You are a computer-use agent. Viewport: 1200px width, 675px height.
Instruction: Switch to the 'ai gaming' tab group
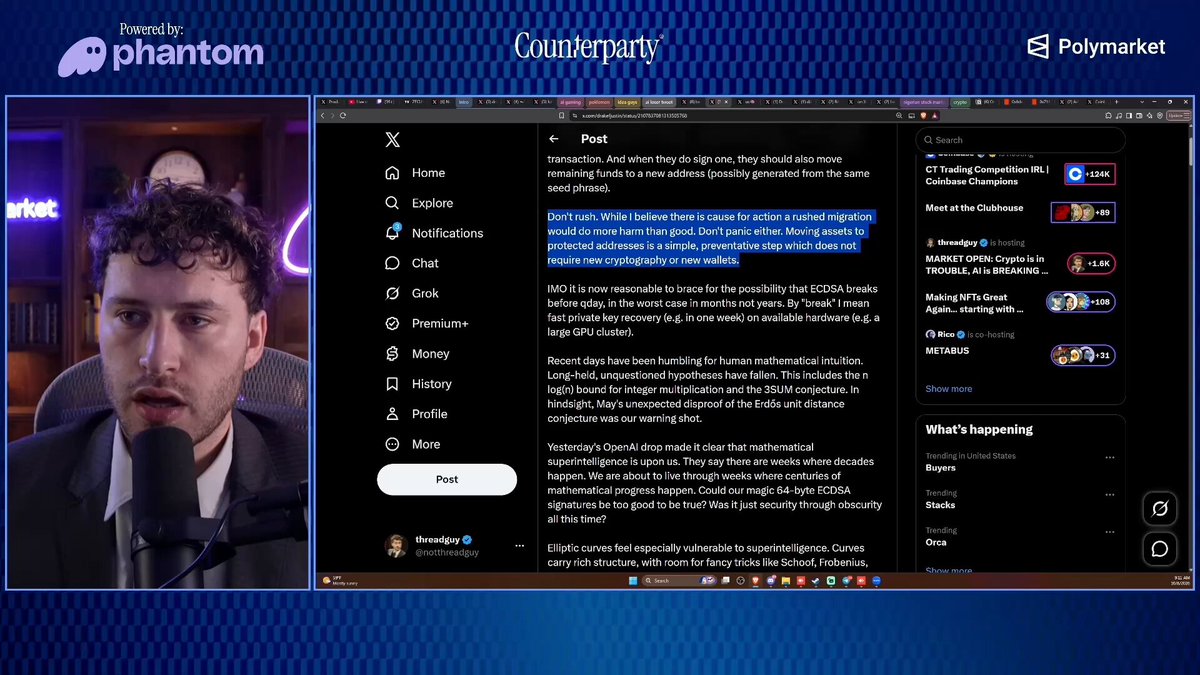(x=570, y=102)
